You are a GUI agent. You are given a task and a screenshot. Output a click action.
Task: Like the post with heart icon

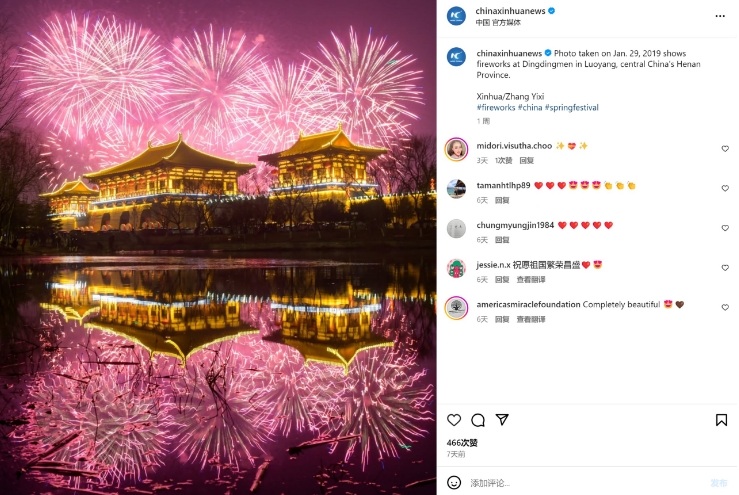point(454,420)
